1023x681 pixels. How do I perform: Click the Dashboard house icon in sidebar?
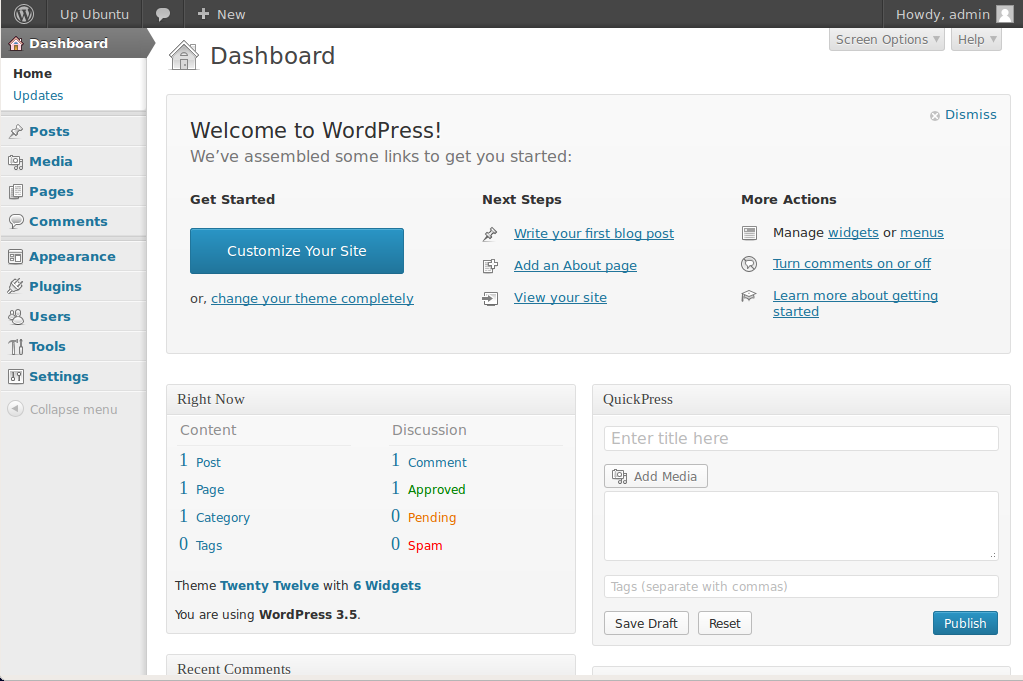16,44
